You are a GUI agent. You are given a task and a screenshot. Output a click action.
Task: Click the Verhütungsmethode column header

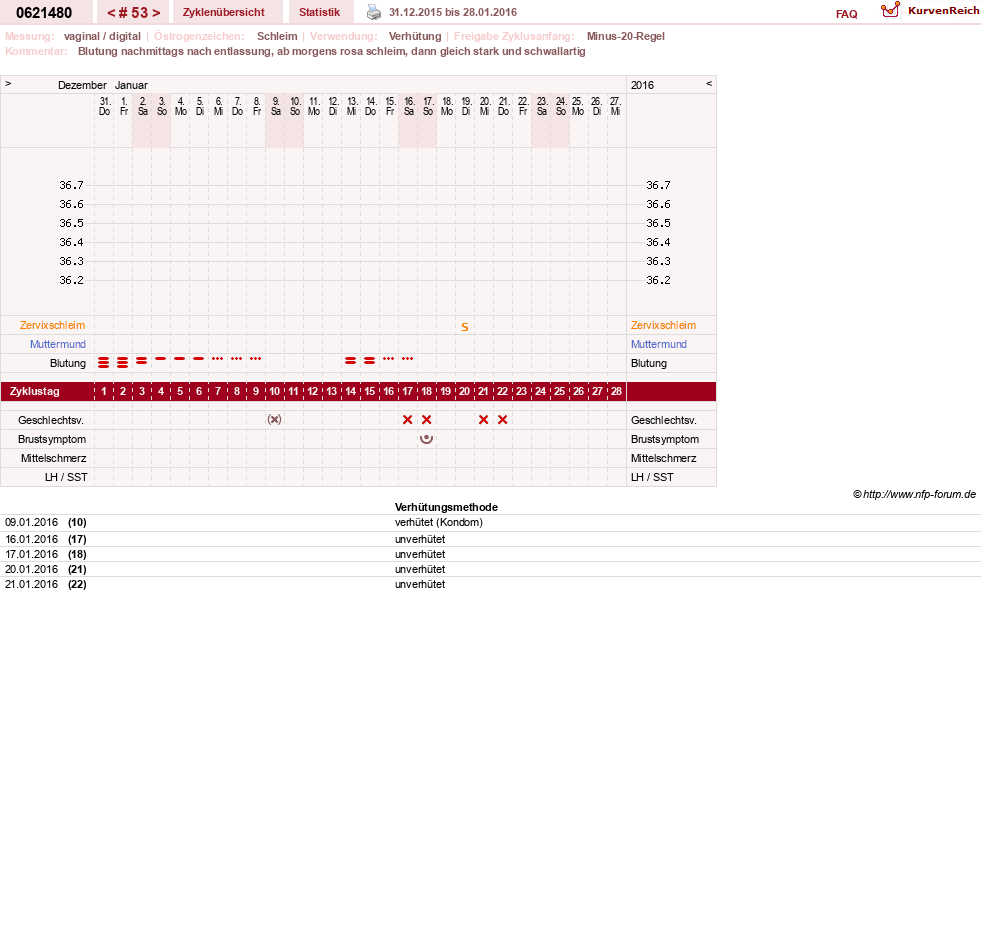coord(446,507)
